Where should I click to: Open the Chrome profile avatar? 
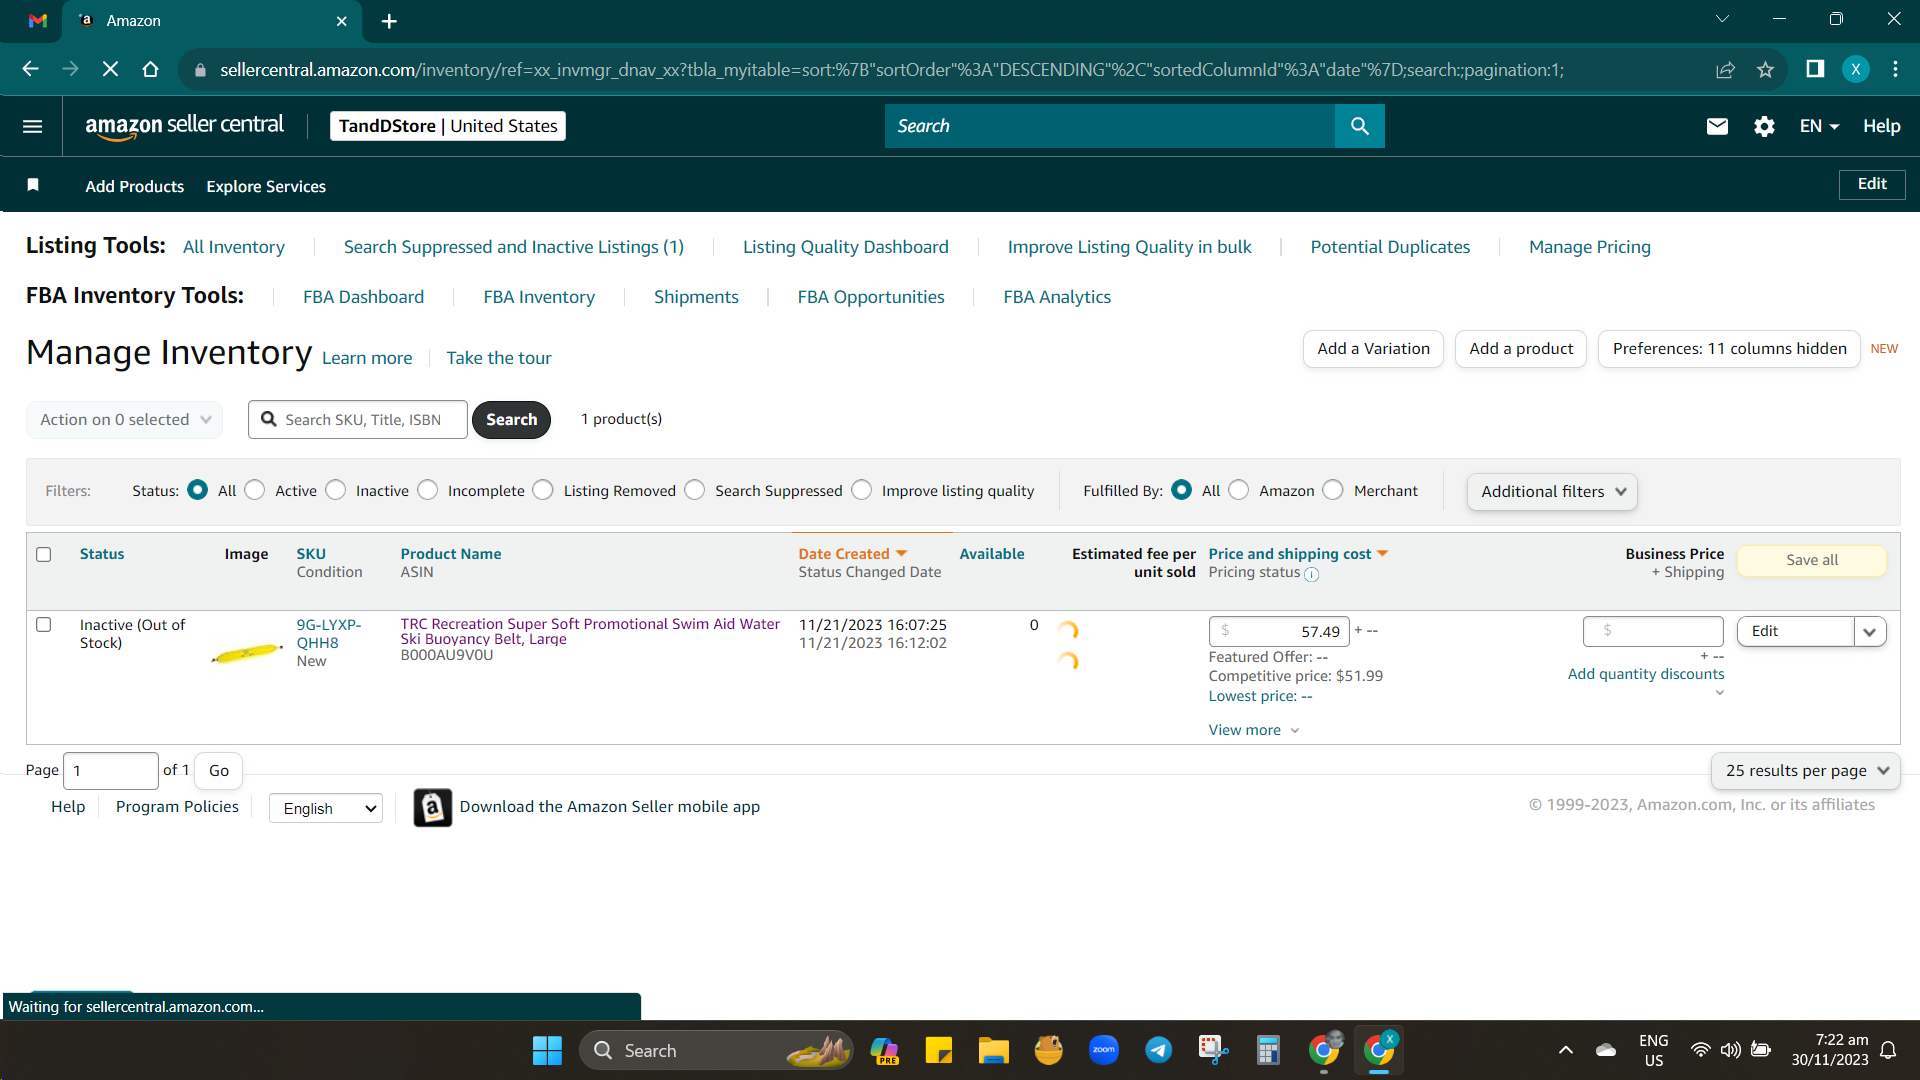click(x=1856, y=69)
